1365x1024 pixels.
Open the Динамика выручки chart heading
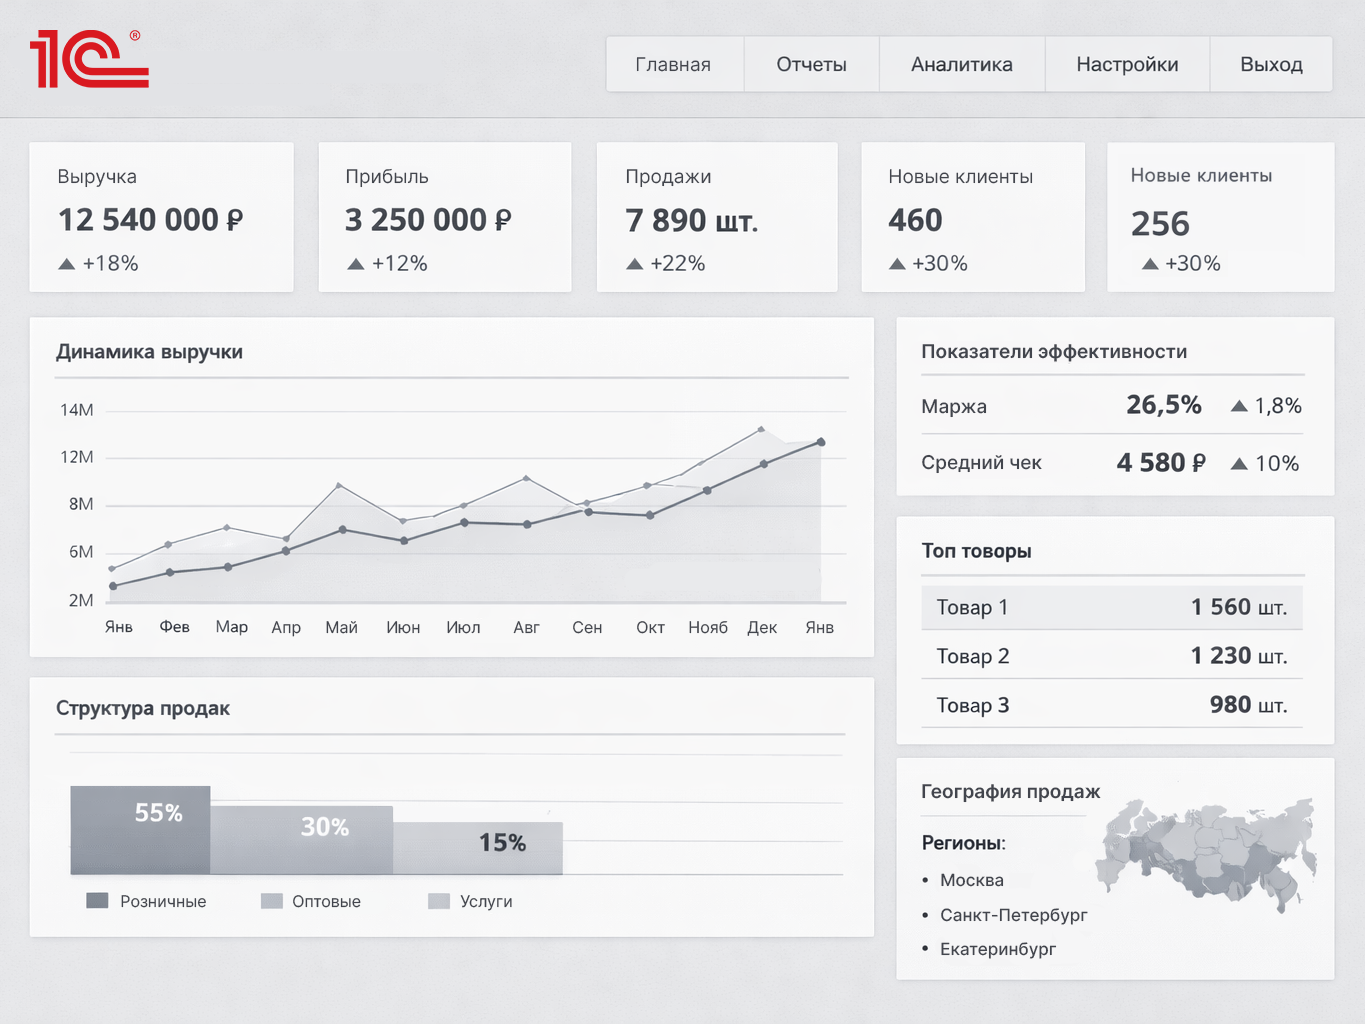point(149,352)
